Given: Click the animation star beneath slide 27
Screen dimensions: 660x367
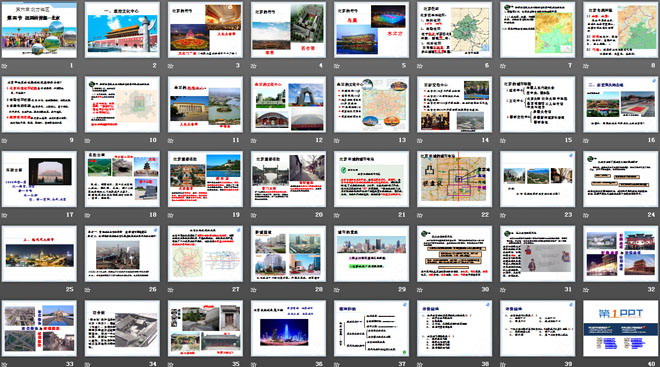Looking at the screenshot, I should click(170, 290).
